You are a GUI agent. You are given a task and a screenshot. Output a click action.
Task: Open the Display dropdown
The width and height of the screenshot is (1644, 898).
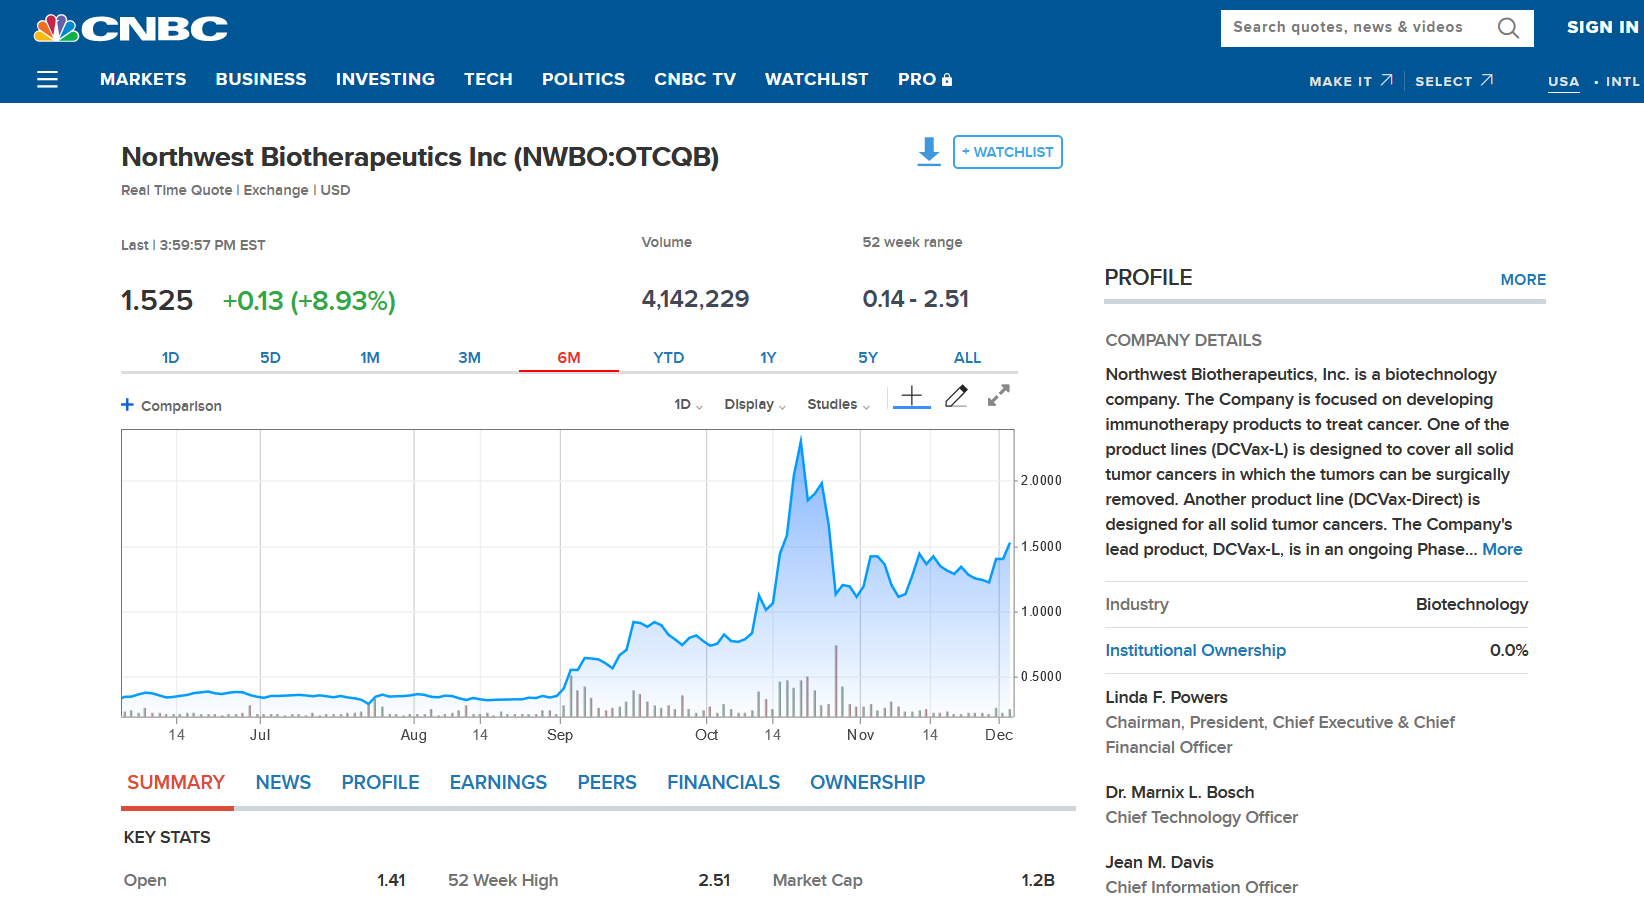(754, 404)
